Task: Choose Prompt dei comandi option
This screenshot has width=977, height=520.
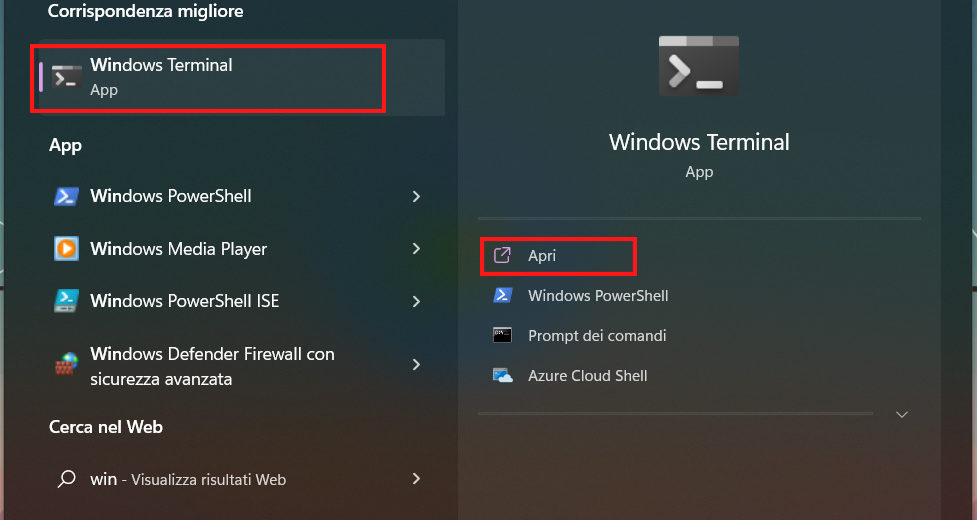Action: point(596,336)
